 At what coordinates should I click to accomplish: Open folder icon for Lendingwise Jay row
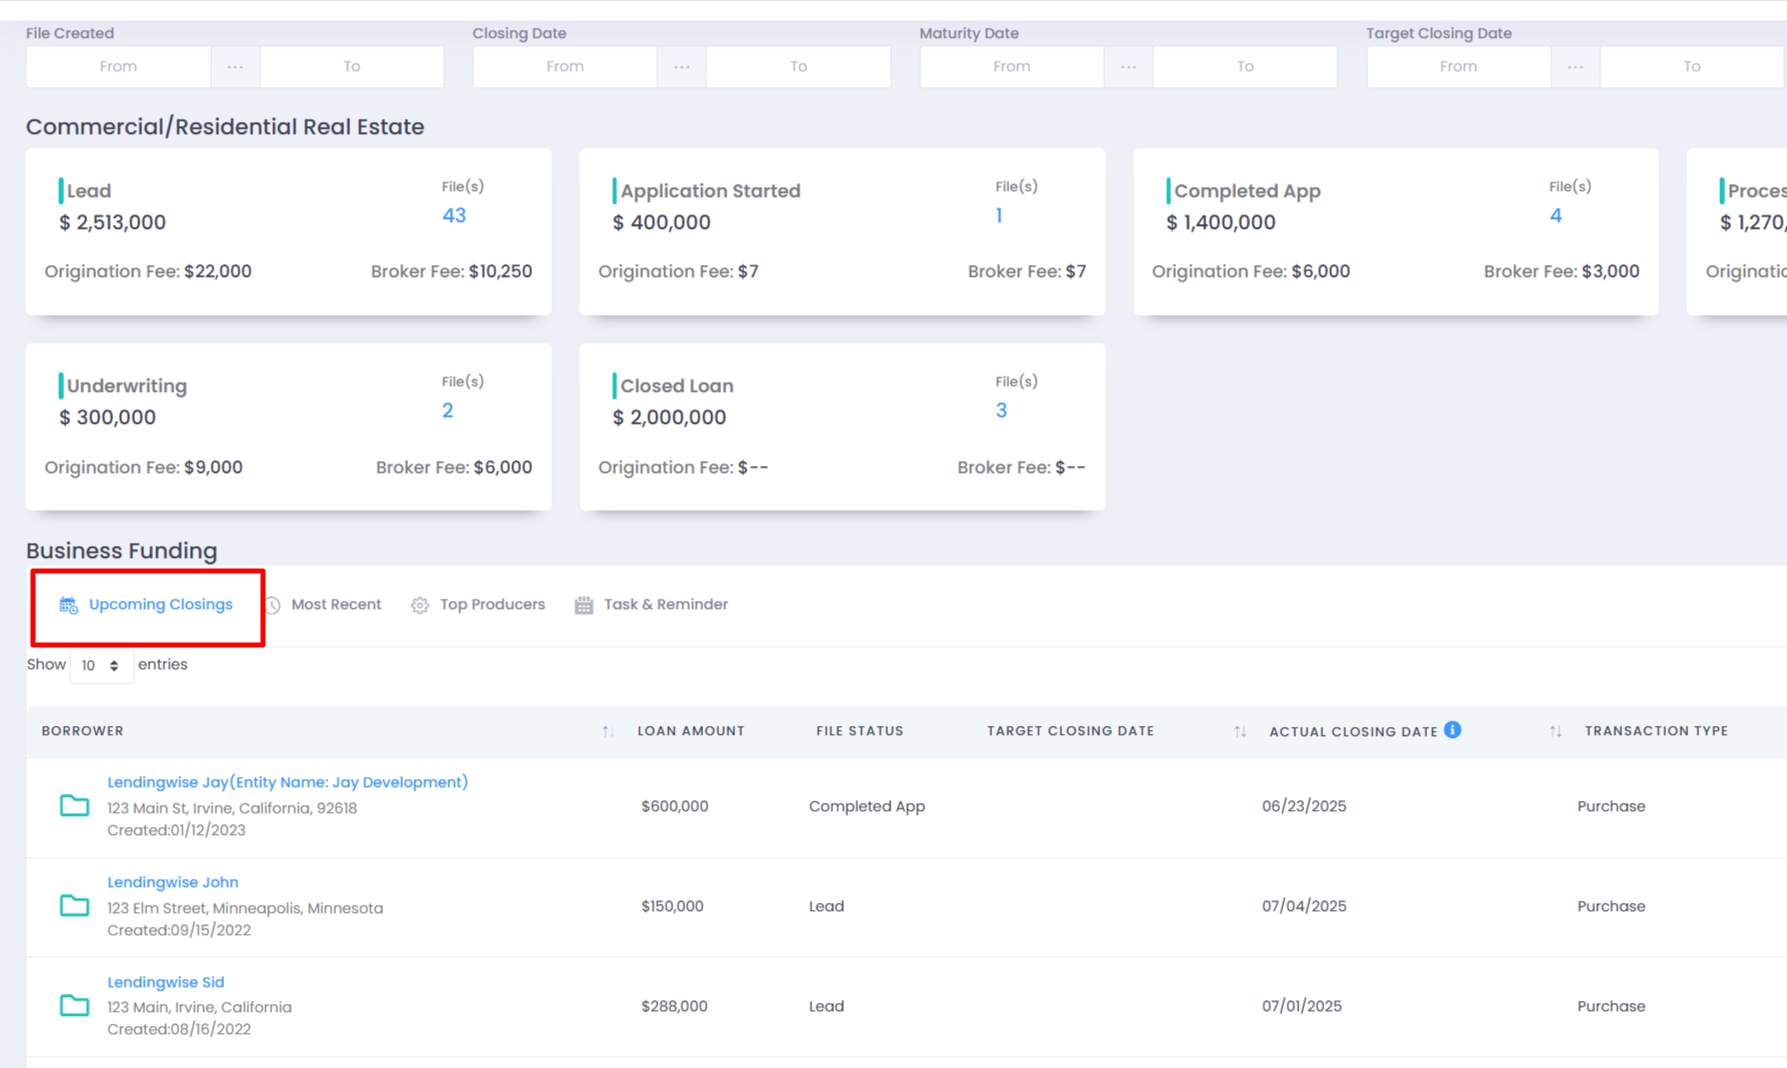(74, 806)
